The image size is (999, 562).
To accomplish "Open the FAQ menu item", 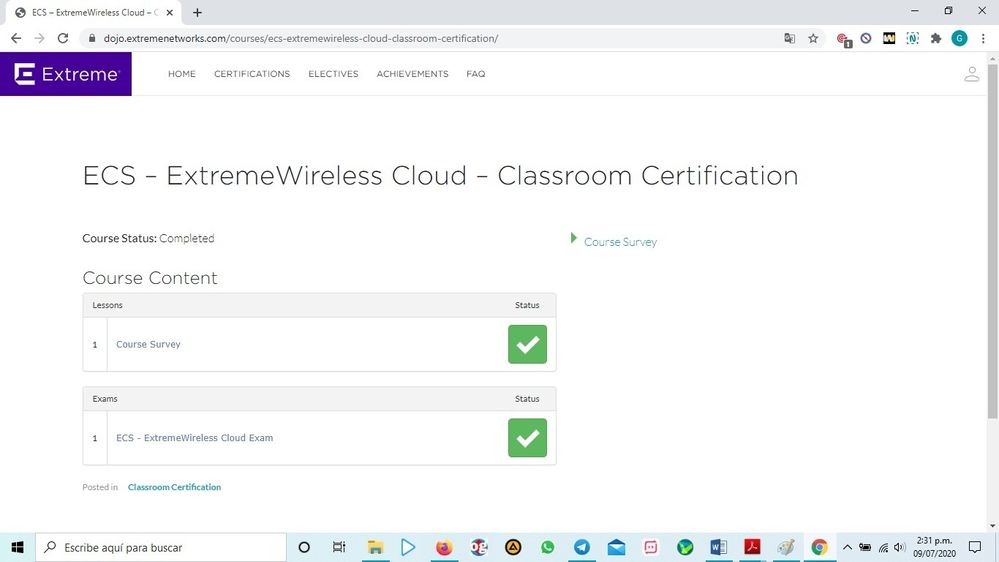I will [x=475, y=74].
